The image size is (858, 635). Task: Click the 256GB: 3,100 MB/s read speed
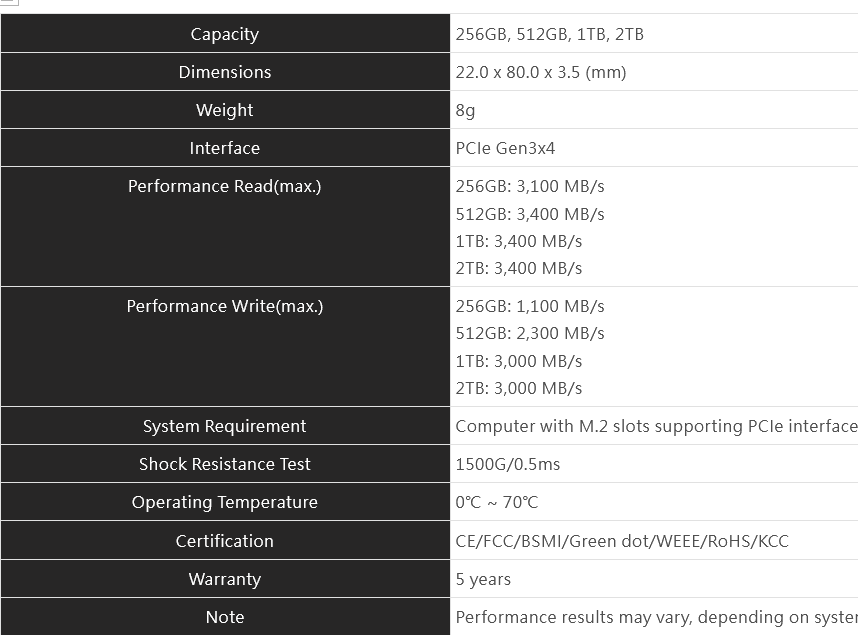530,187
